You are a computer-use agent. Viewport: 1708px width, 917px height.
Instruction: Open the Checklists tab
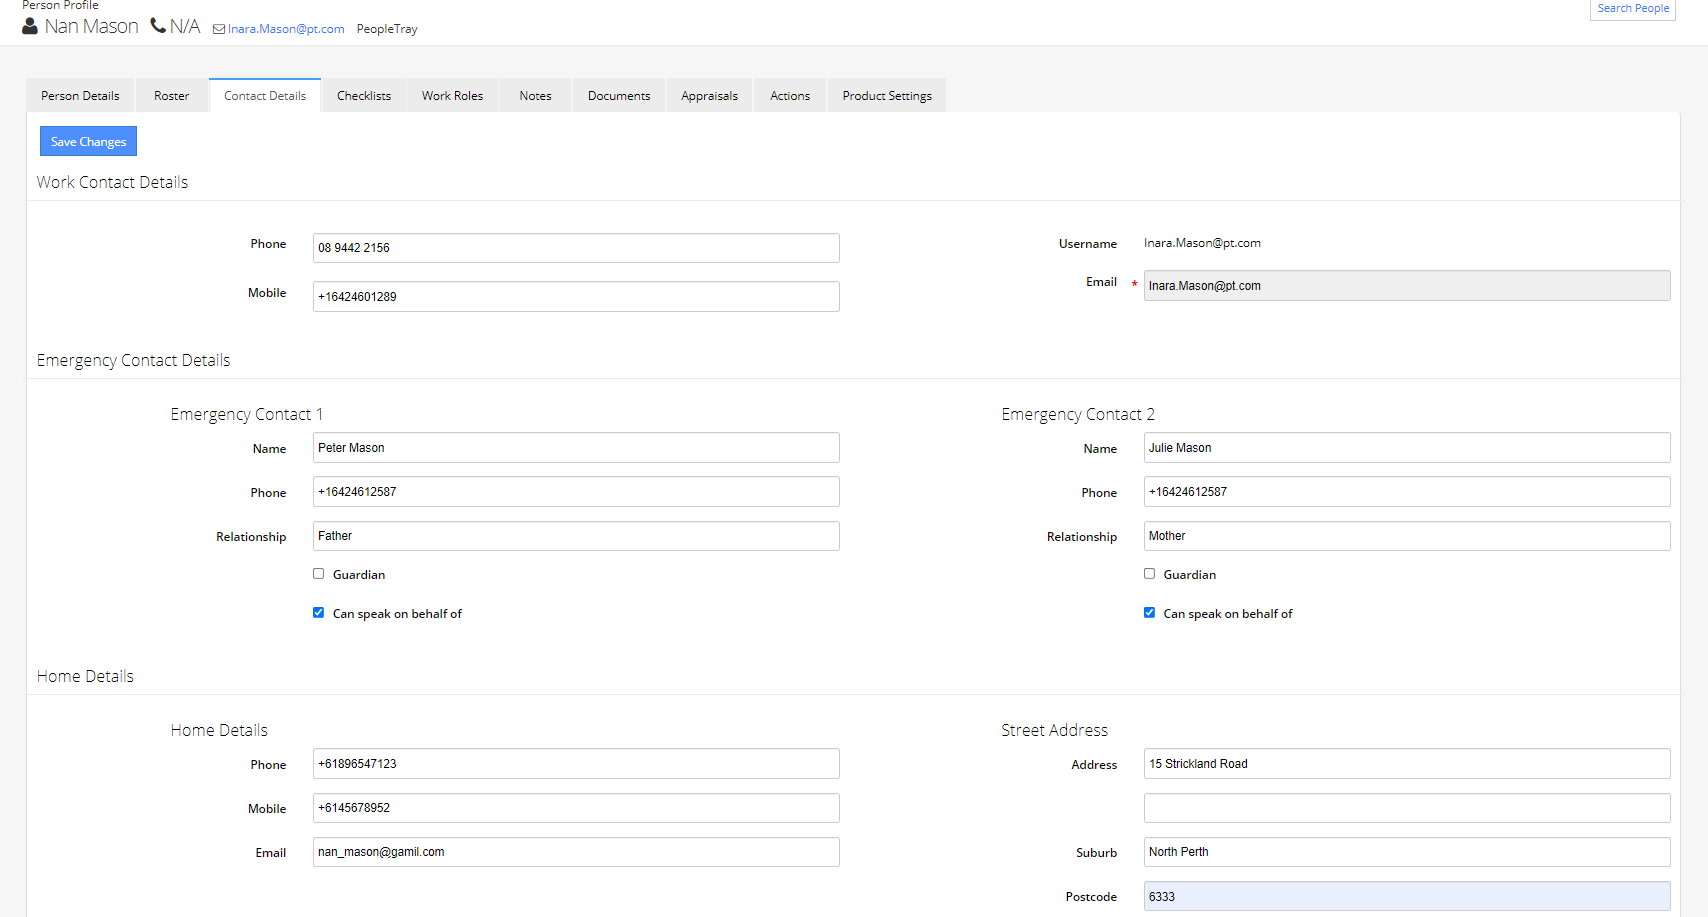(x=363, y=94)
